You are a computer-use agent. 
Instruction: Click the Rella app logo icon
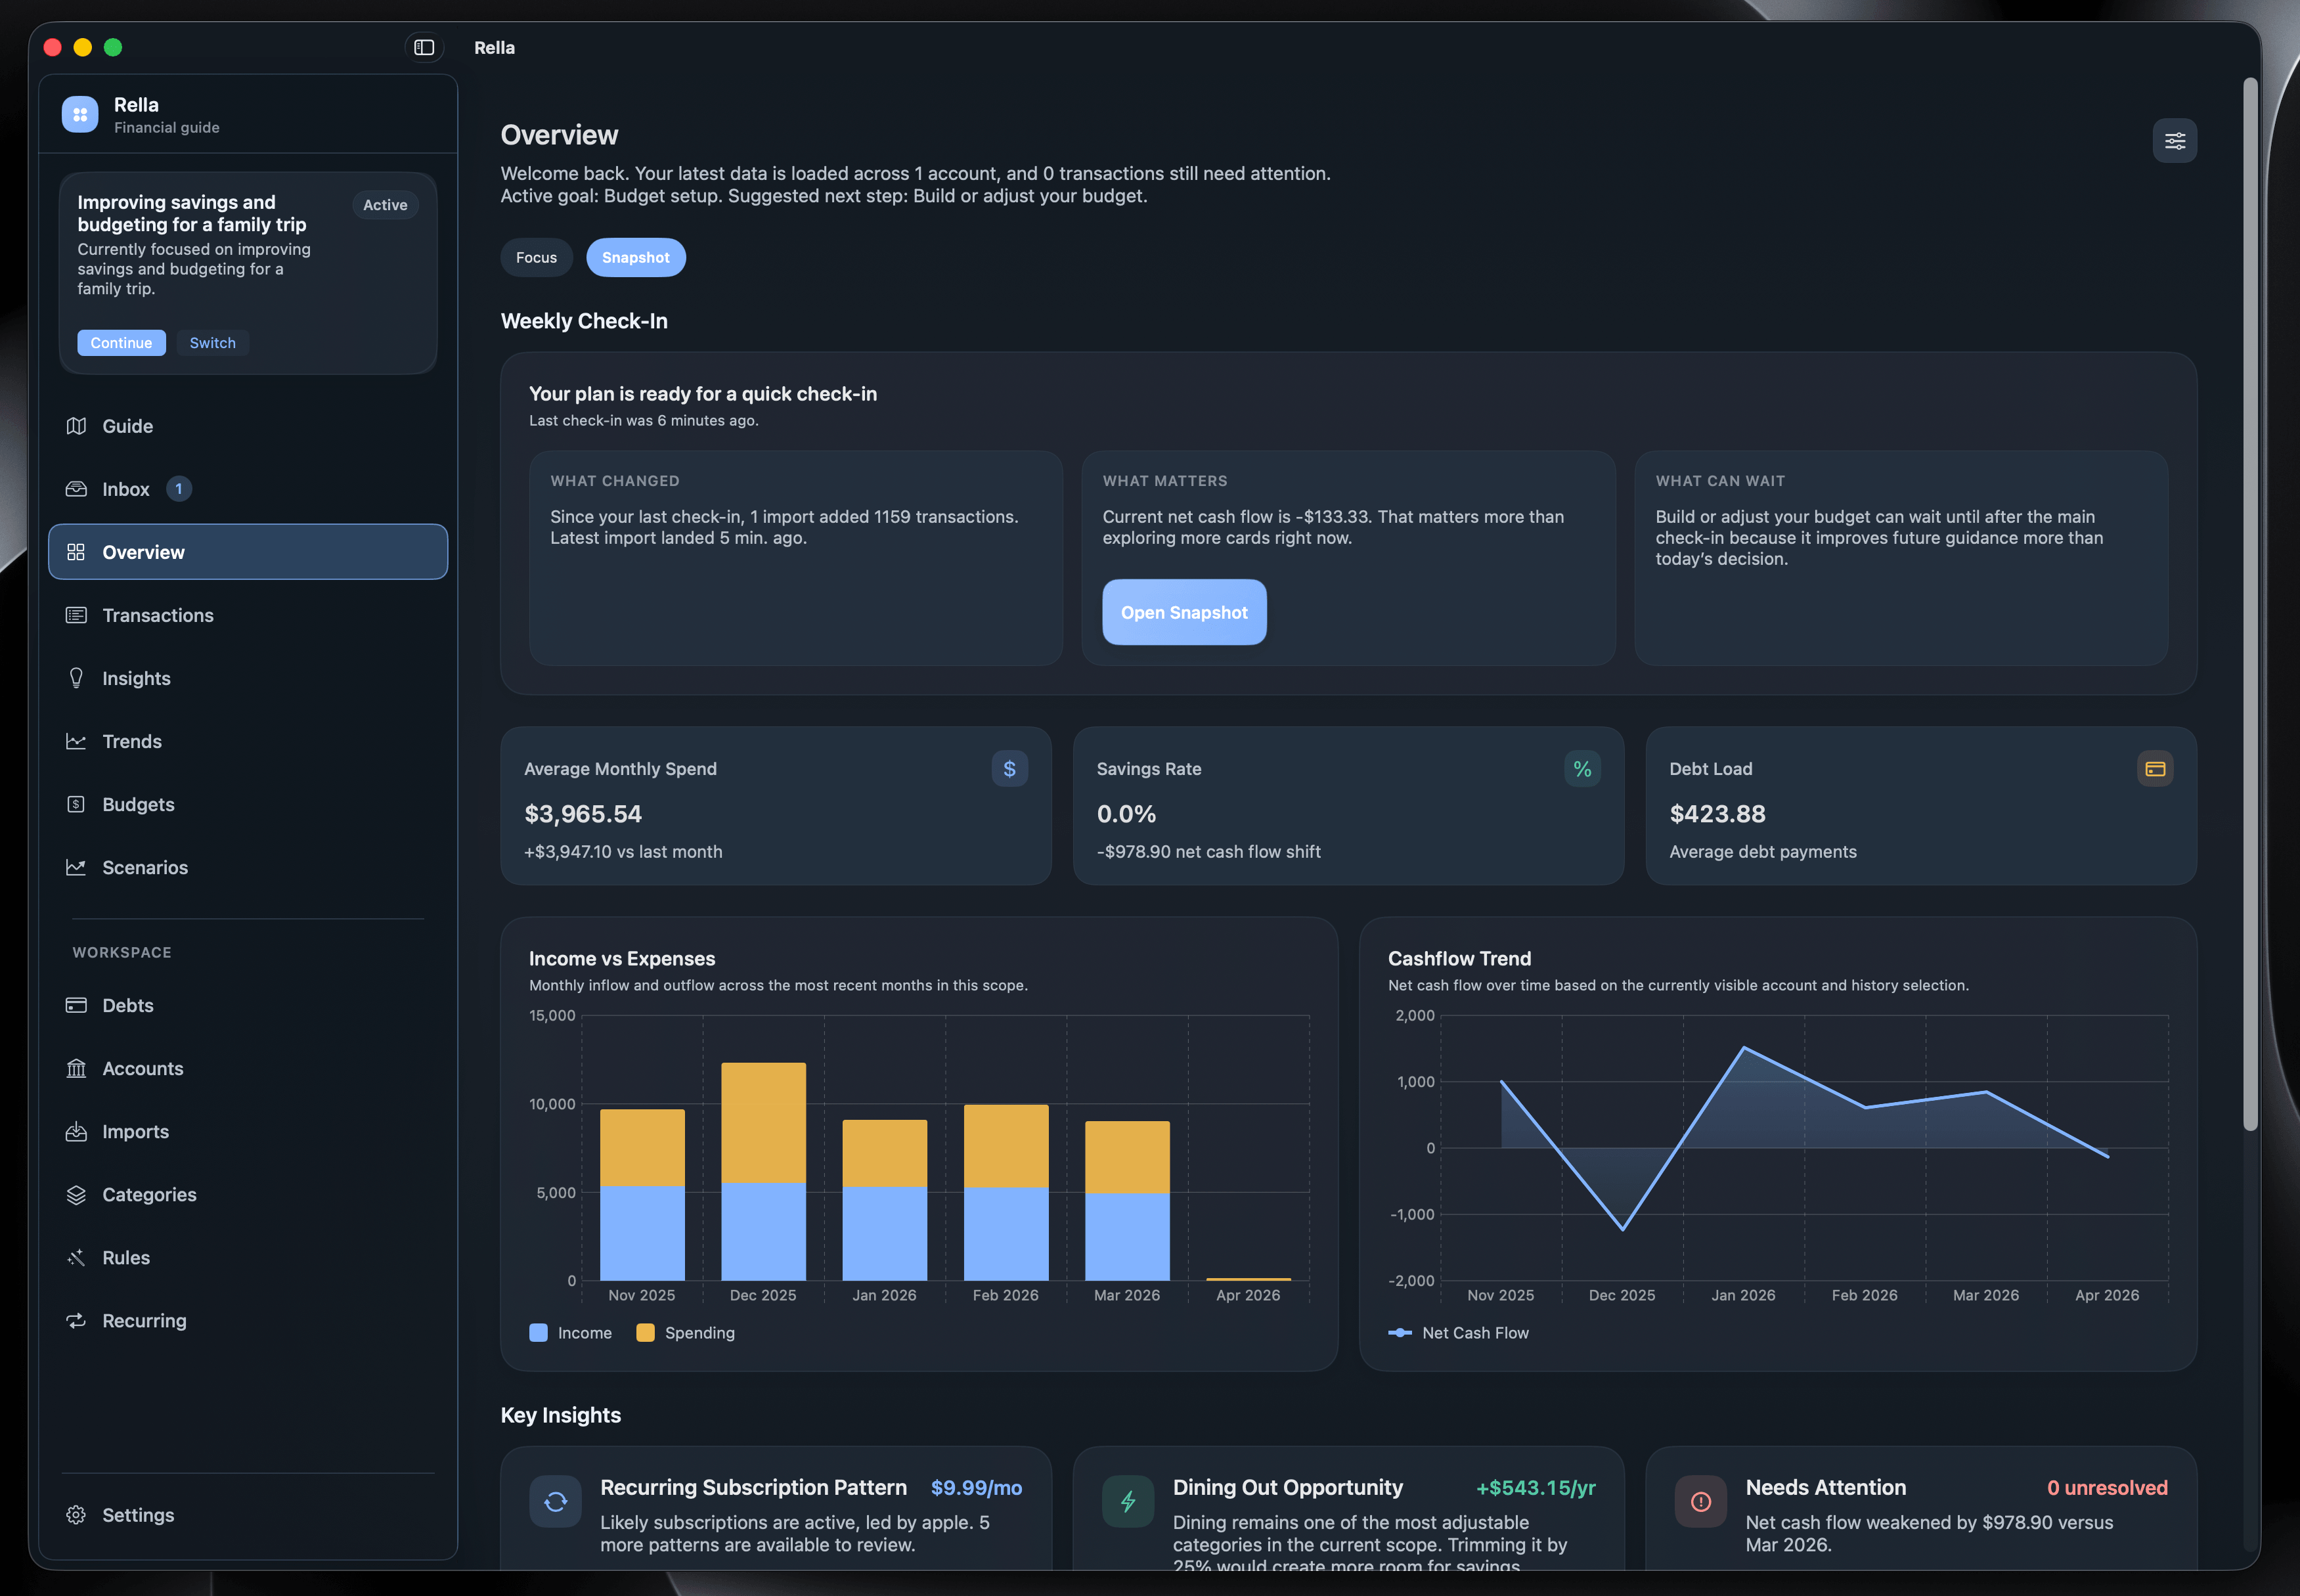(80, 114)
